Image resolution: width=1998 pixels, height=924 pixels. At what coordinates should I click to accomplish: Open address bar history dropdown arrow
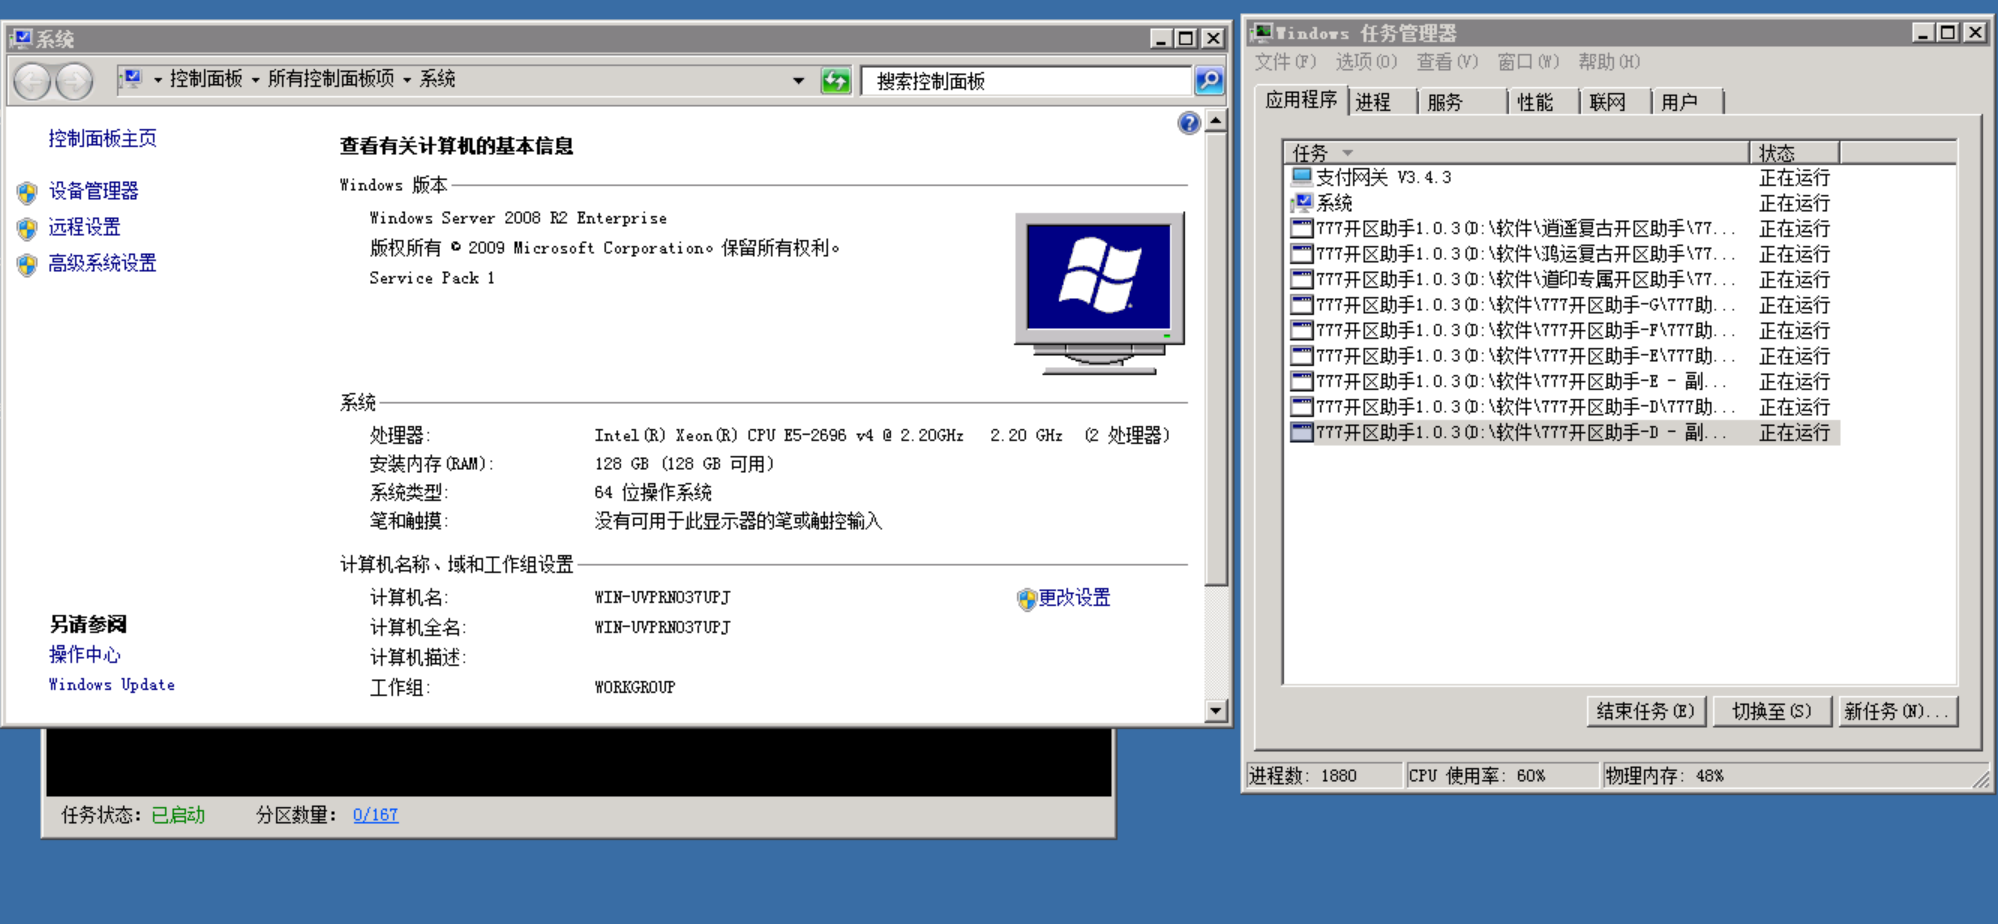pos(798,81)
